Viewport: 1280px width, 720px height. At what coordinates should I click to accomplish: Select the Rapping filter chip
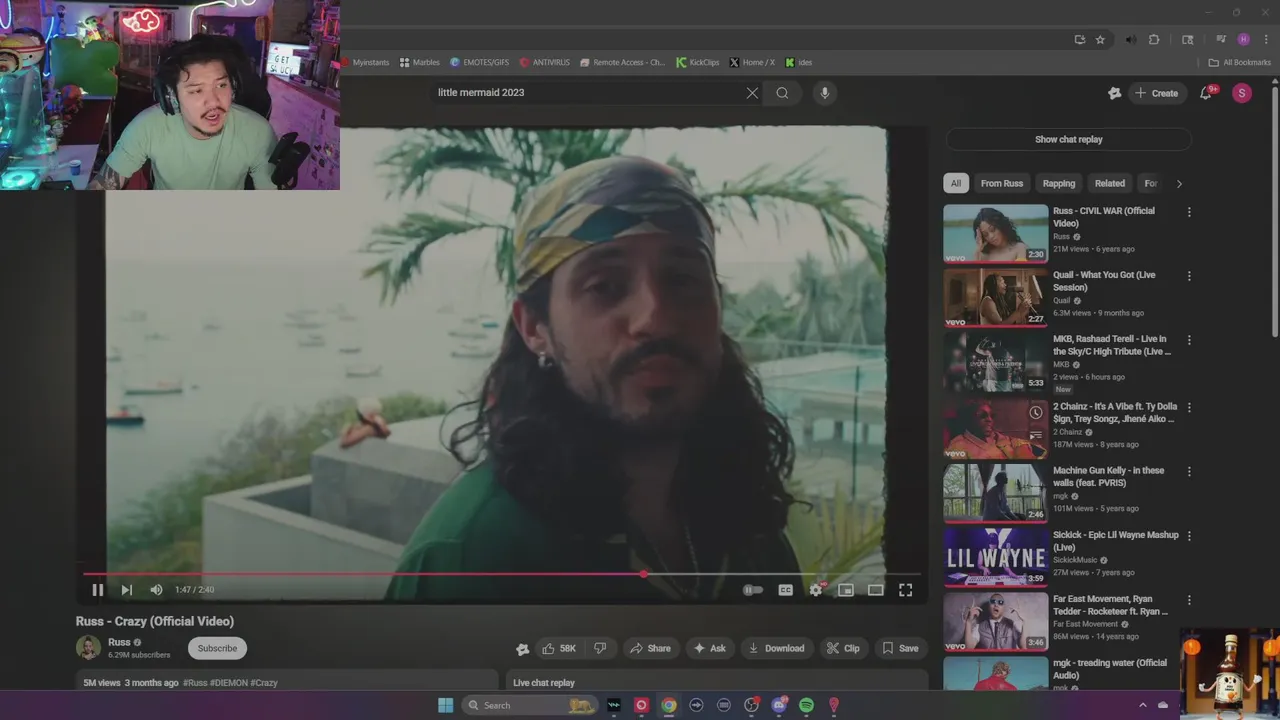[x=1059, y=183]
